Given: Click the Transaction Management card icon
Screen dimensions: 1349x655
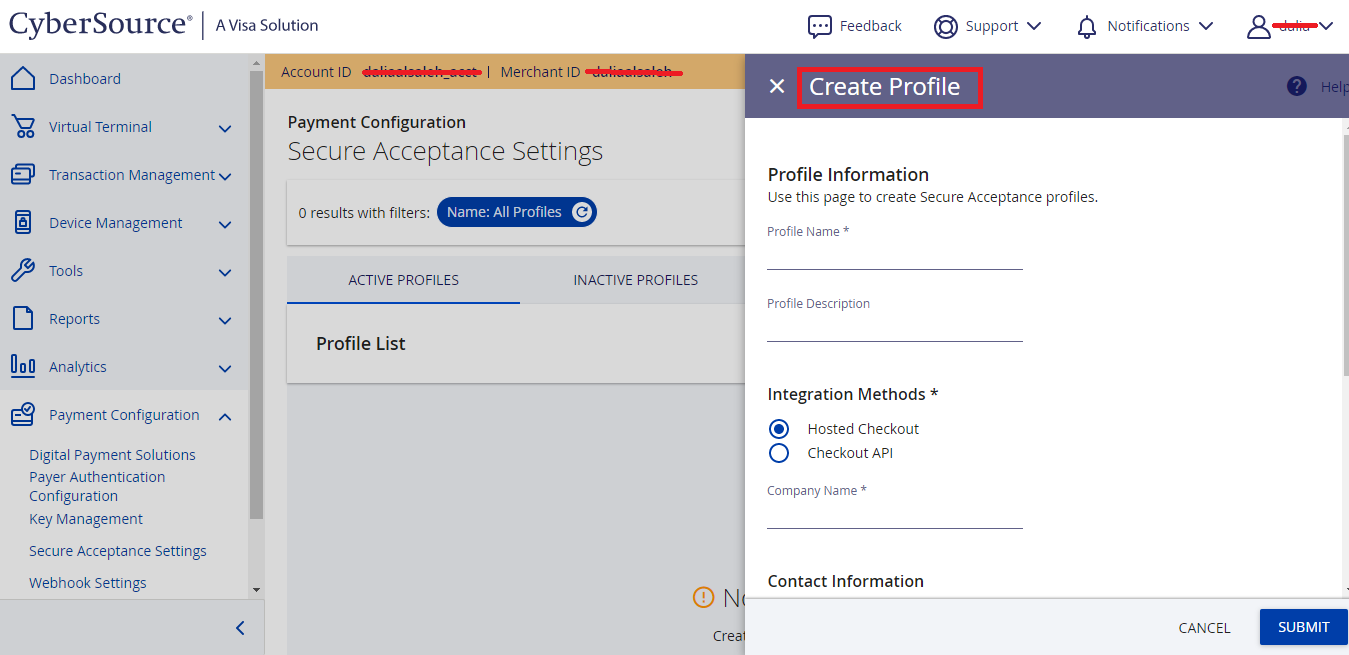Looking at the screenshot, I should 23,175.
